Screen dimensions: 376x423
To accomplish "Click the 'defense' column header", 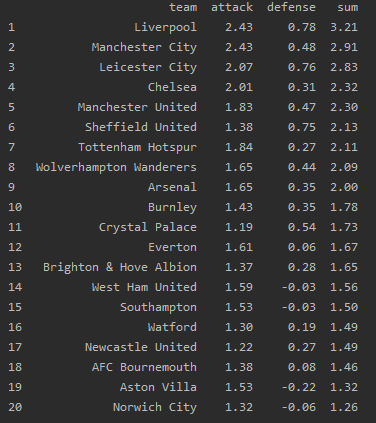I will 291,7.
